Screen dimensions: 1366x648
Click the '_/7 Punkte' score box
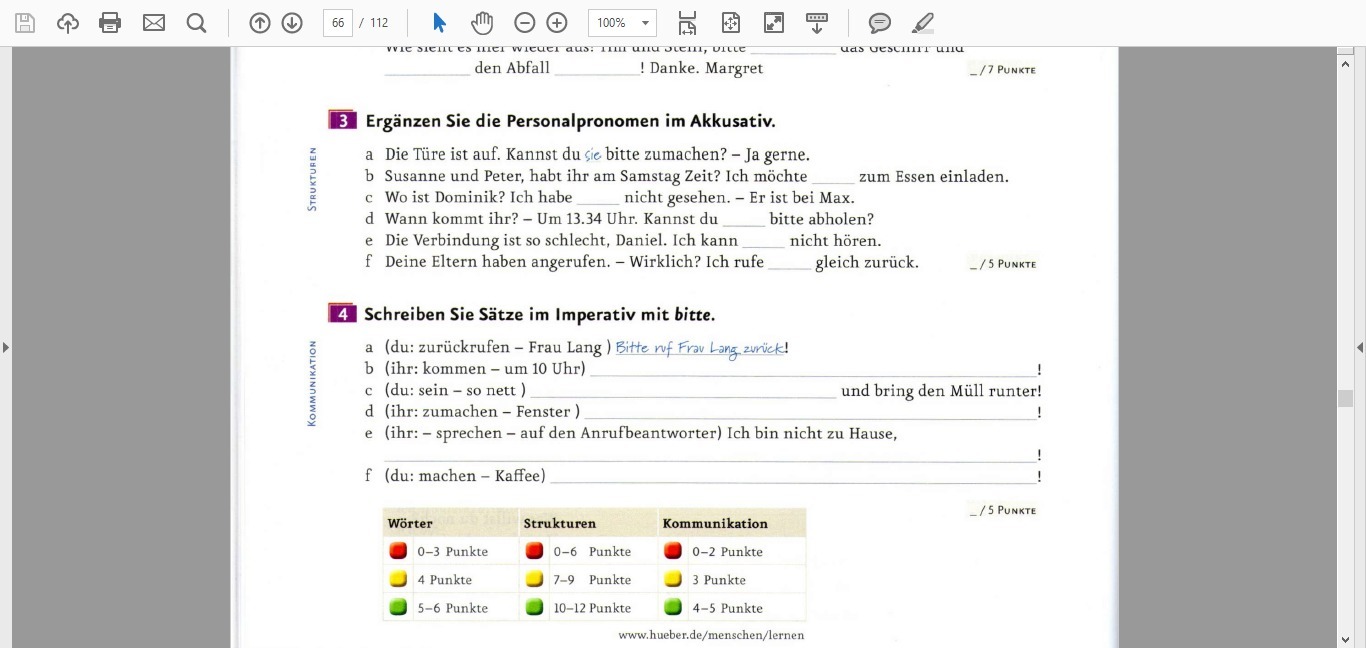tap(1003, 70)
